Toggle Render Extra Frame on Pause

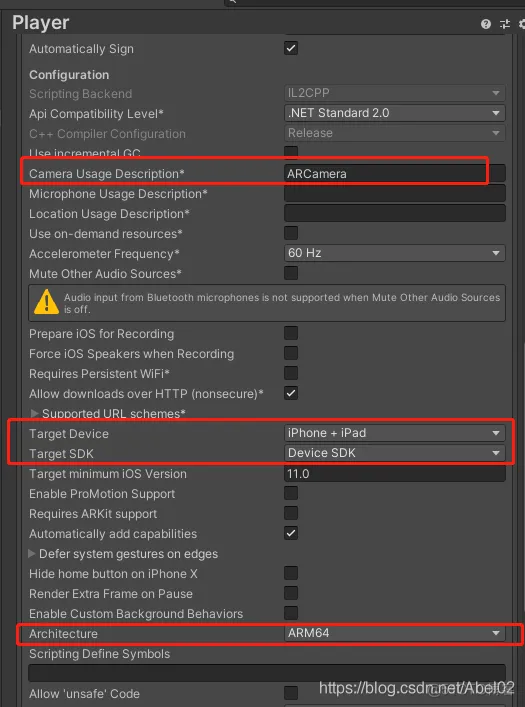tap(291, 593)
